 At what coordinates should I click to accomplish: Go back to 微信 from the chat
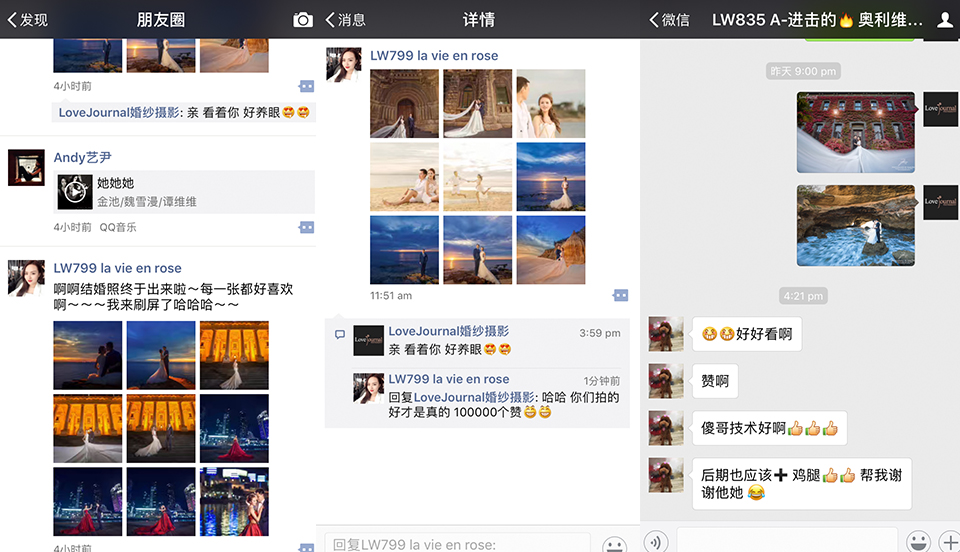tap(670, 20)
